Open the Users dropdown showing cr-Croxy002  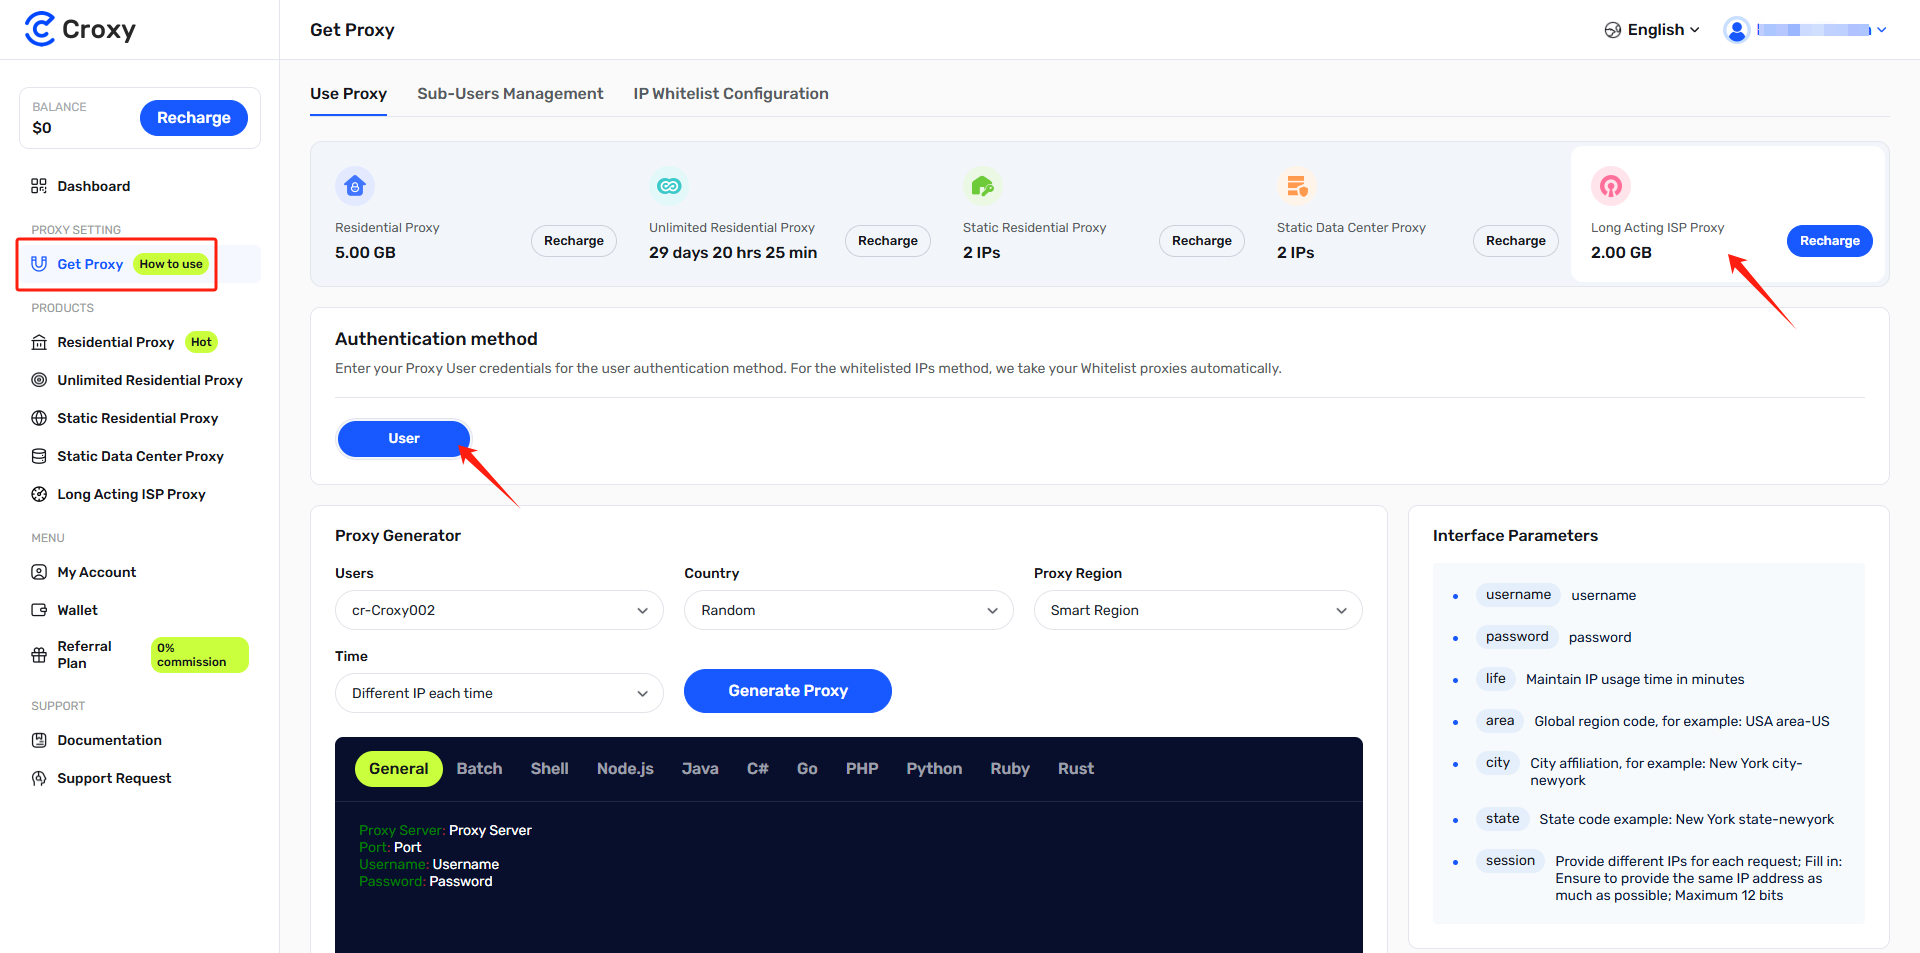(x=499, y=610)
